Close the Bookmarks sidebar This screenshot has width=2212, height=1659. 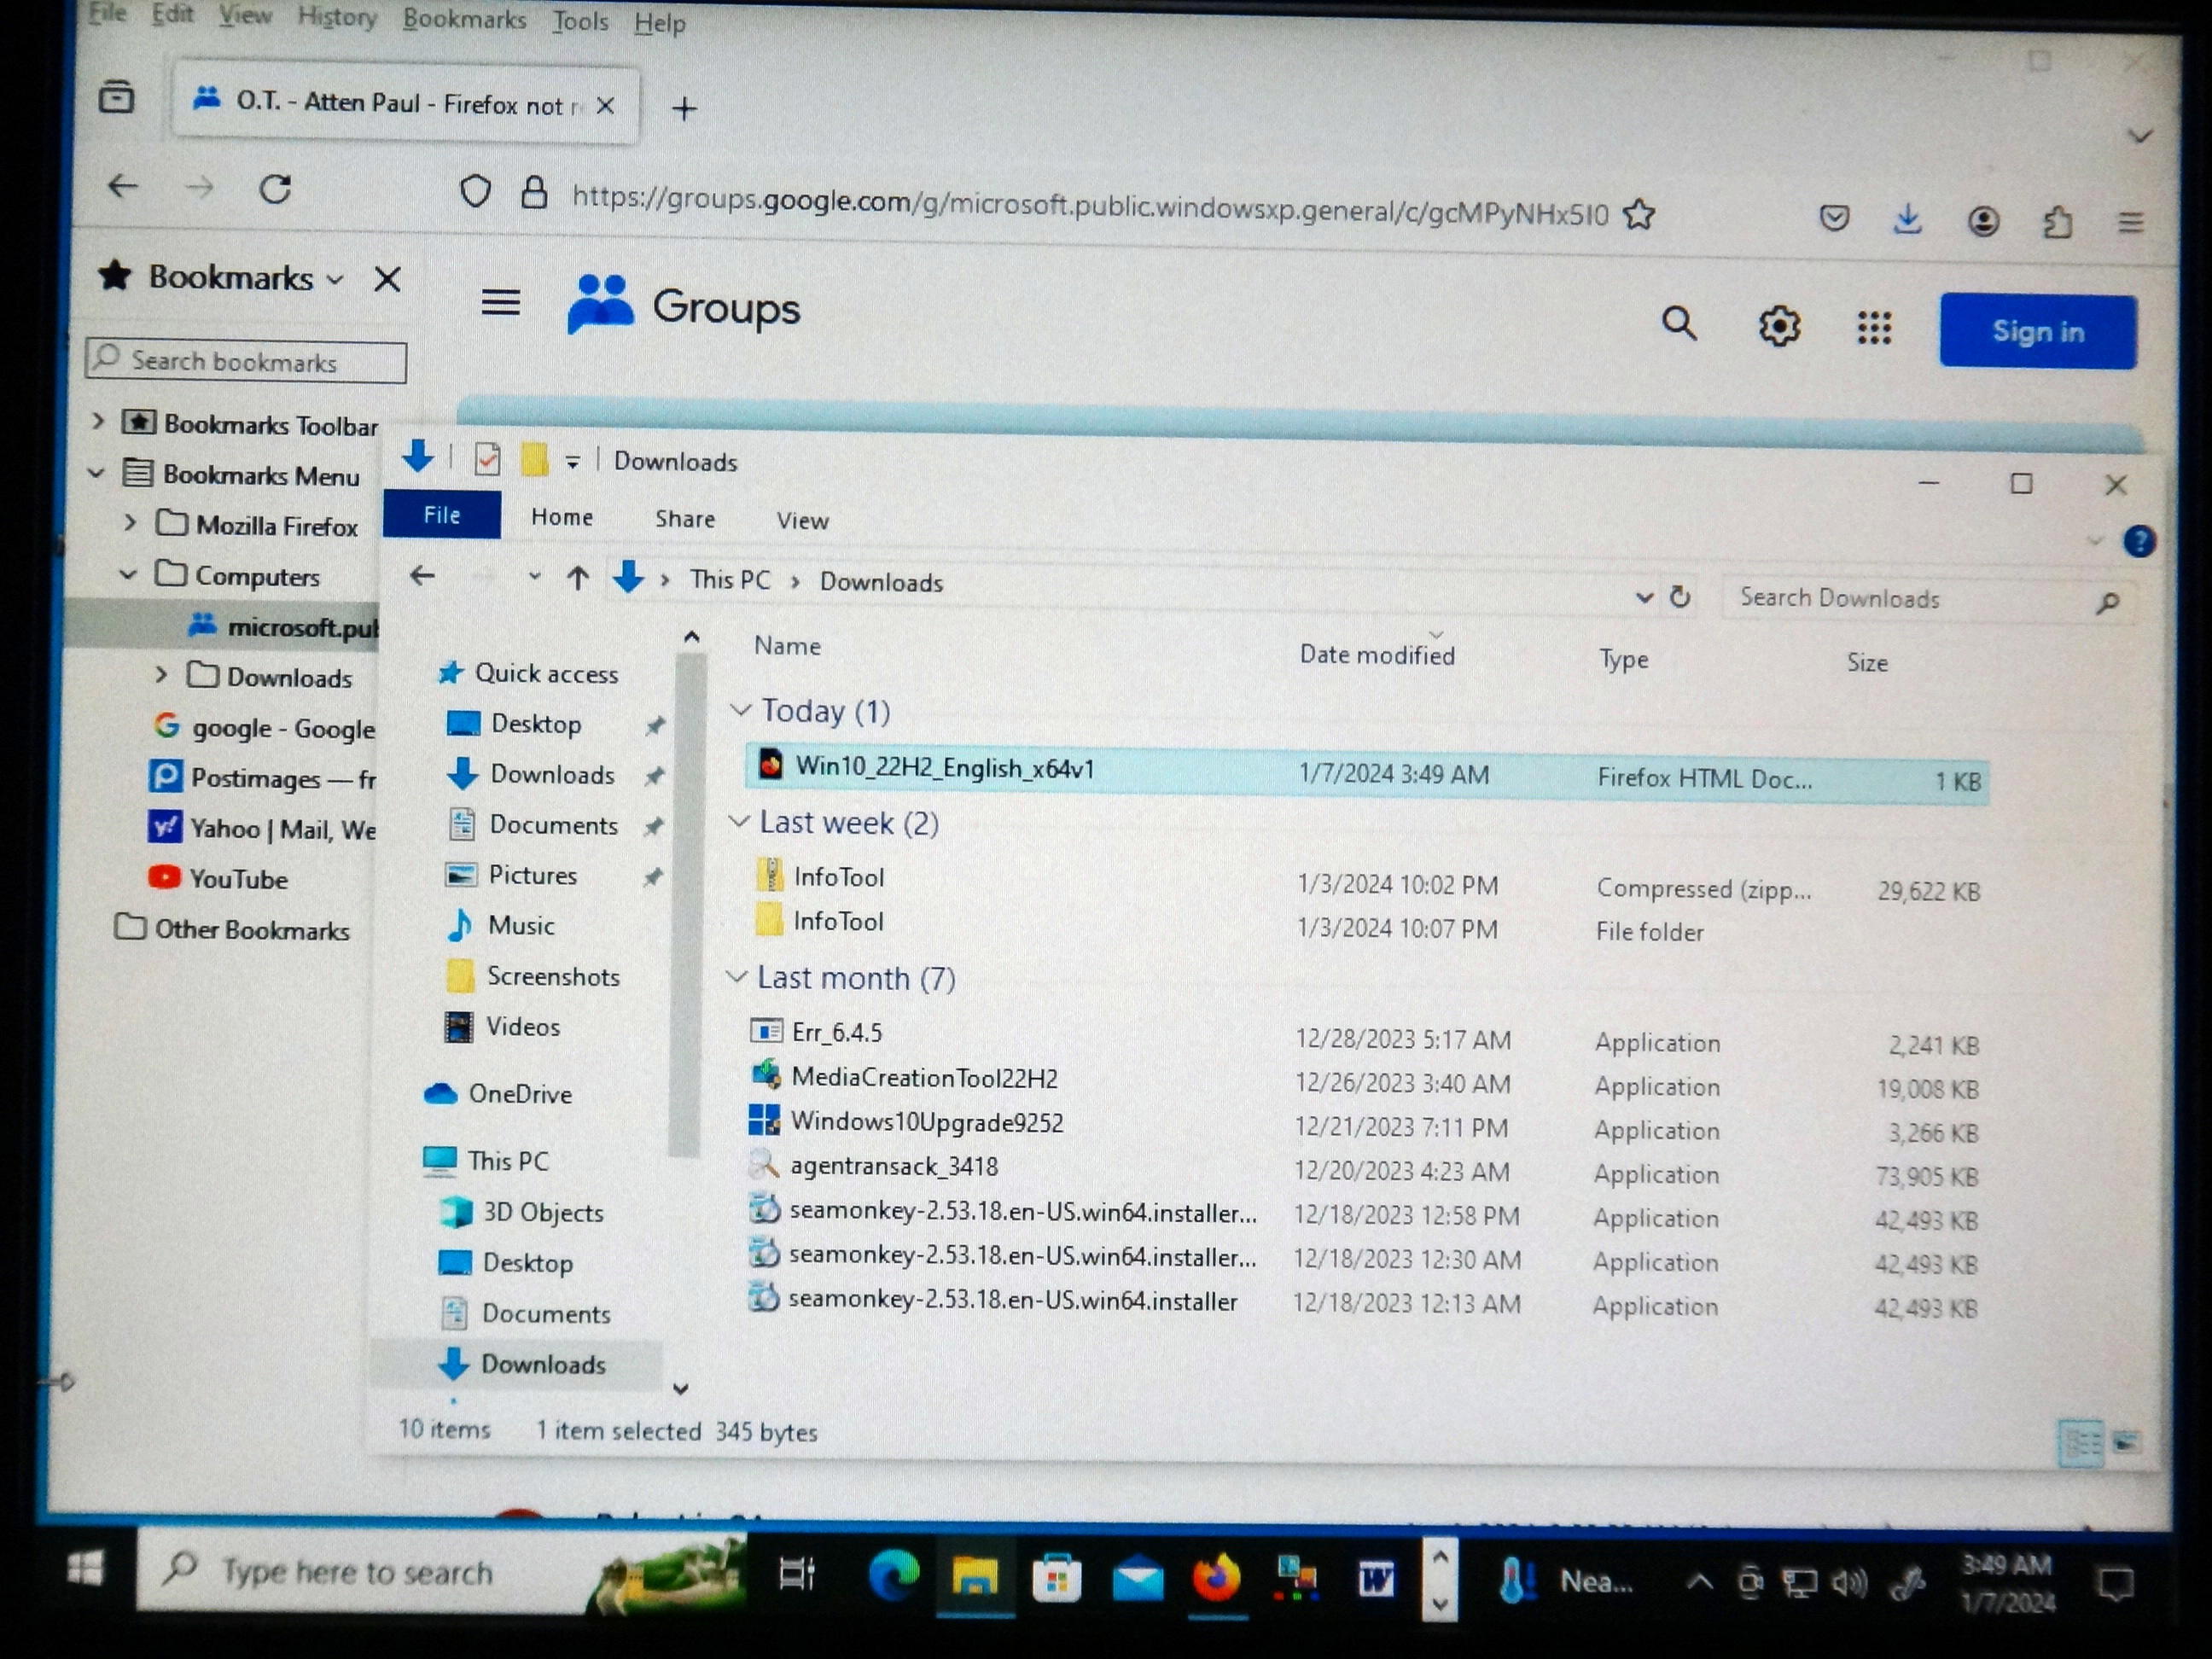[x=387, y=279]
